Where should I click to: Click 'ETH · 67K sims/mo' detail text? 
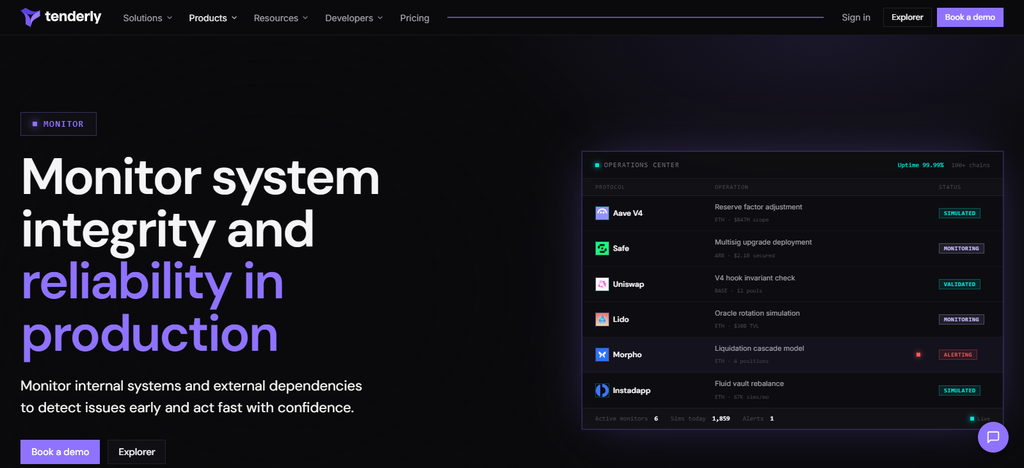(x=742, y=397)
